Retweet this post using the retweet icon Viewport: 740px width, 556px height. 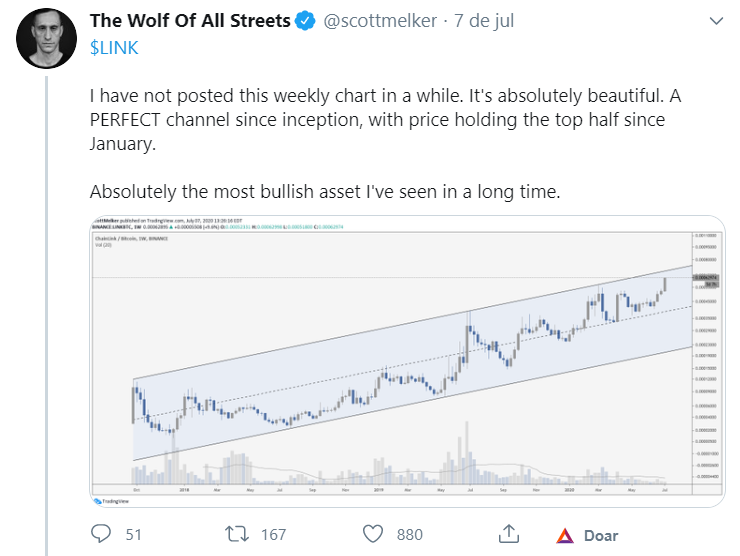[237, 534]
